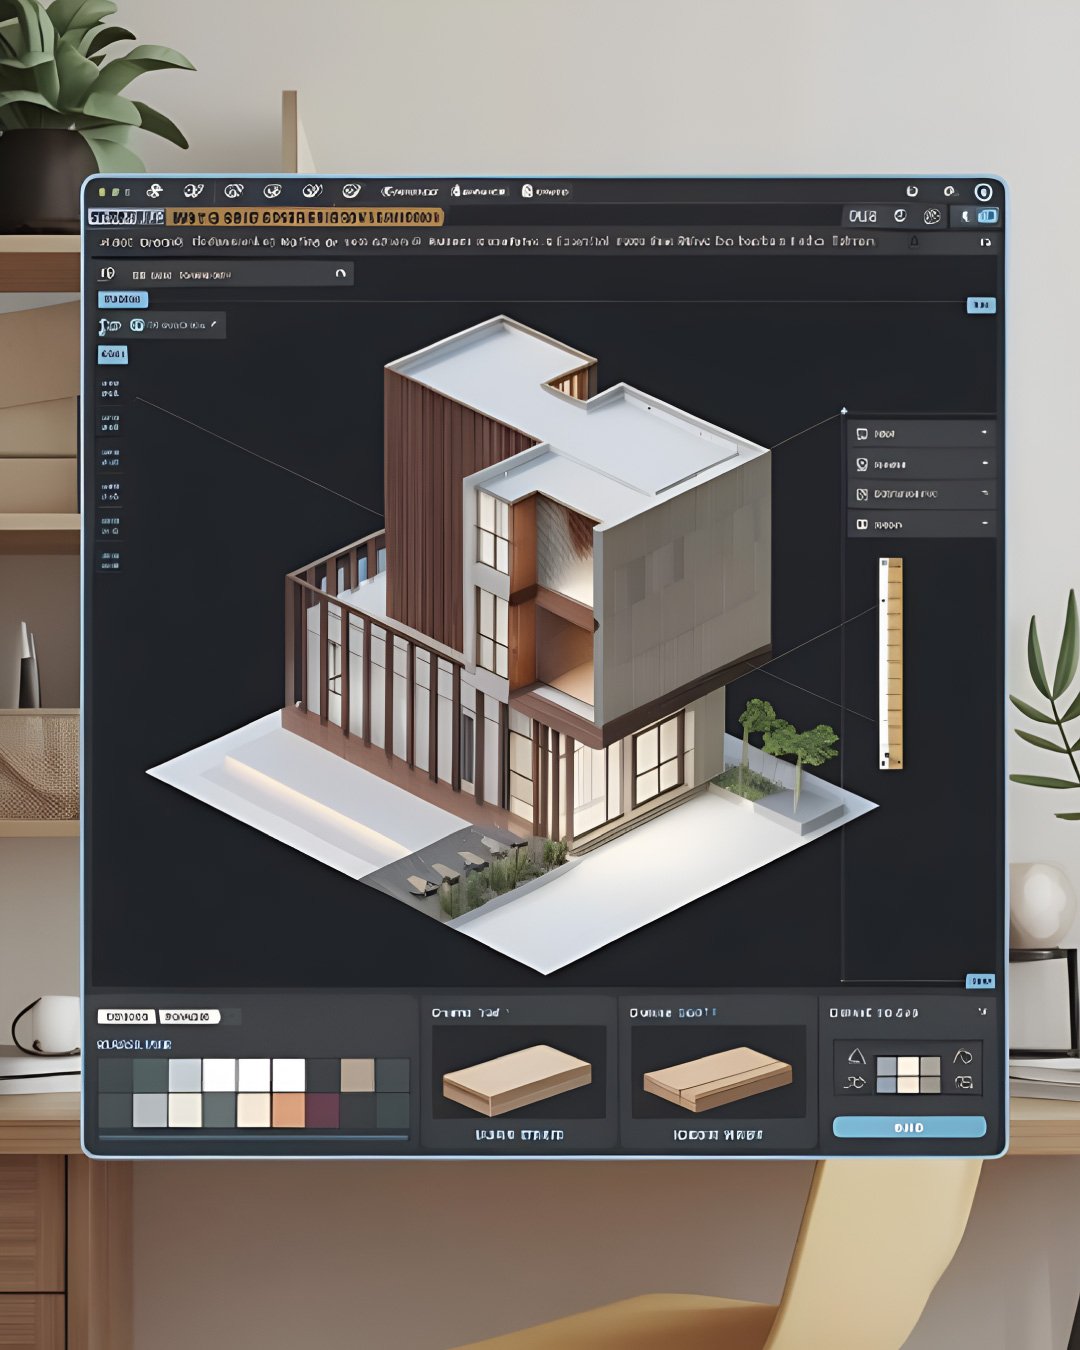1080x1350 pixels.
Task: Select the second white tab above color palette
Action: [x=189, y=1016]
